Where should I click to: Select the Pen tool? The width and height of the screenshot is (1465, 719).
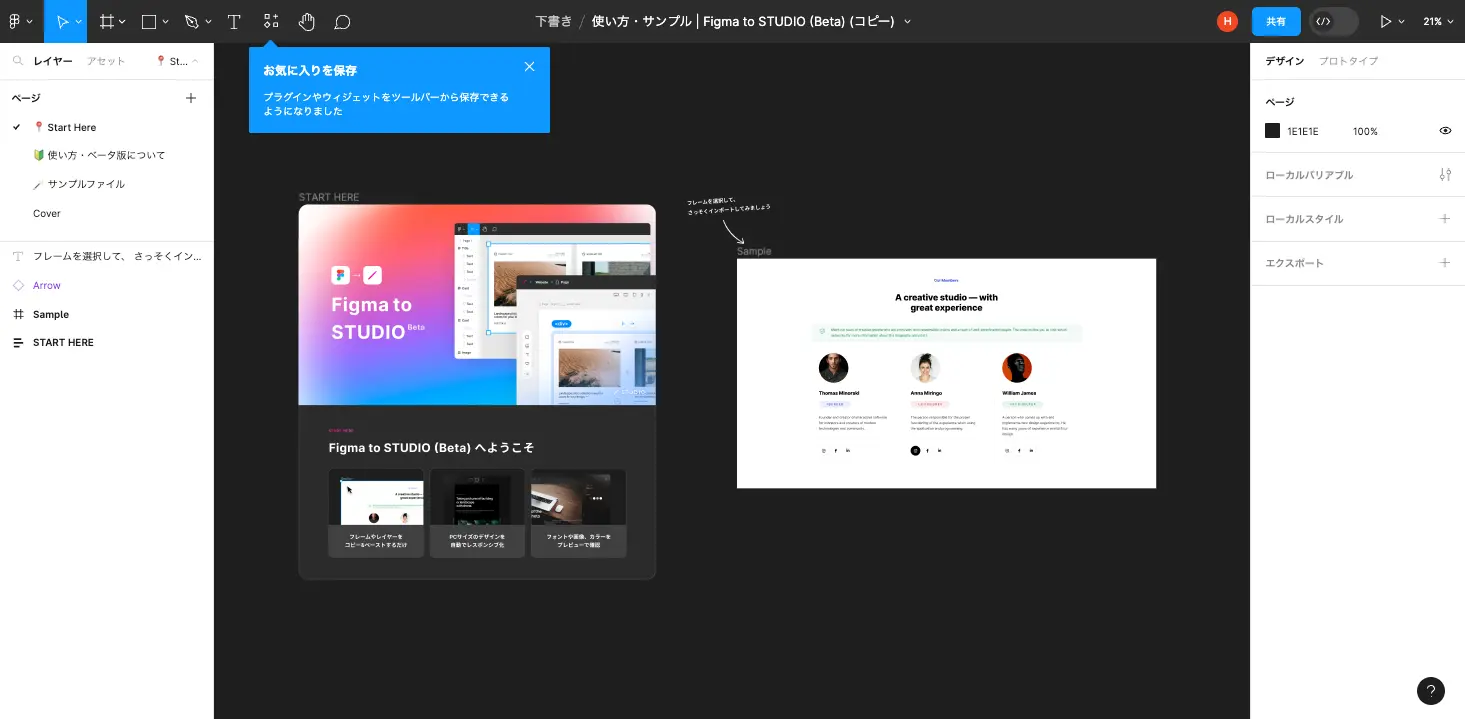(x=191, y=21)
